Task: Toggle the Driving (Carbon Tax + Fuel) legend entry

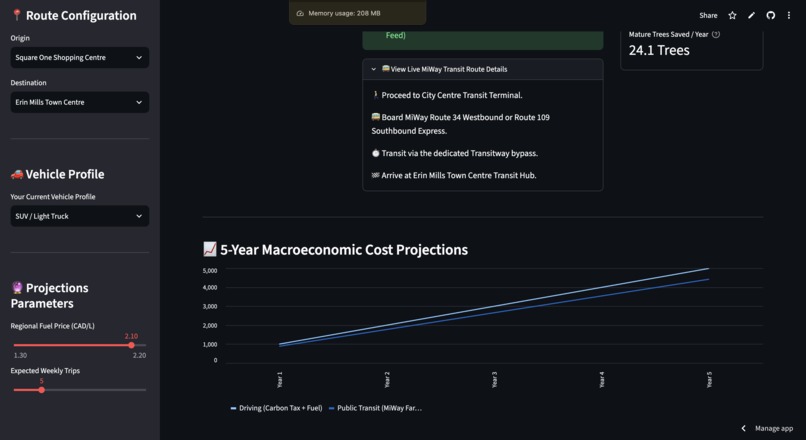Action: [x=277, y=408]
